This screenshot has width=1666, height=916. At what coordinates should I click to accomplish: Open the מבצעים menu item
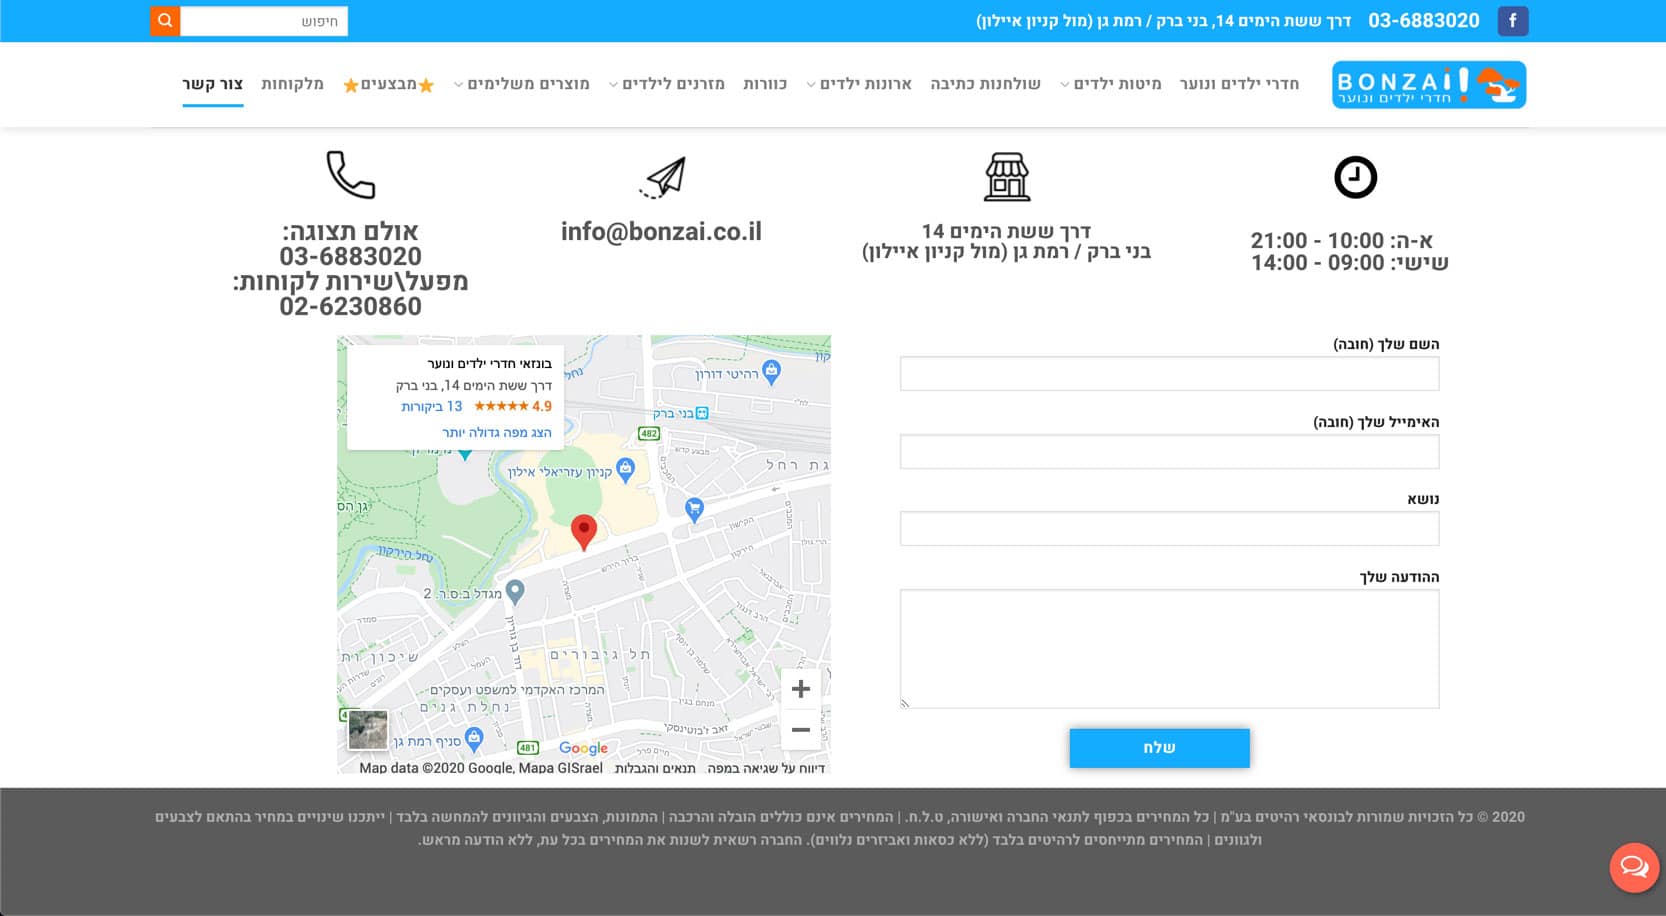[388, 84]
